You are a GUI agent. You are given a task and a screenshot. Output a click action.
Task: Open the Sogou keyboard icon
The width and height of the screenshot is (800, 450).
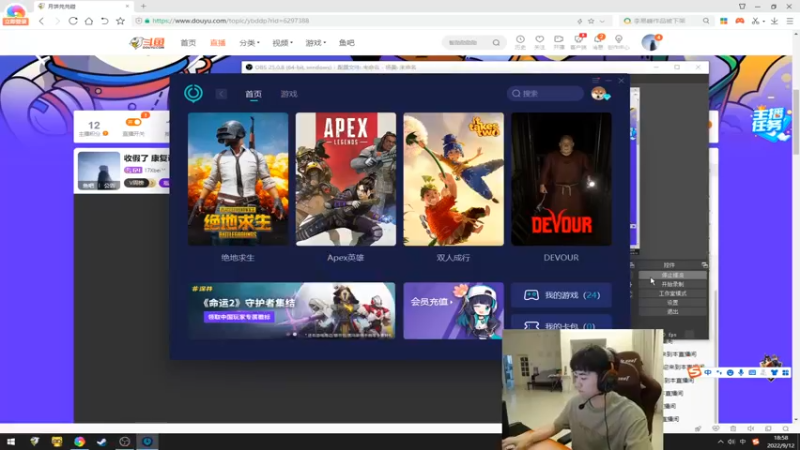coord(752,373)
